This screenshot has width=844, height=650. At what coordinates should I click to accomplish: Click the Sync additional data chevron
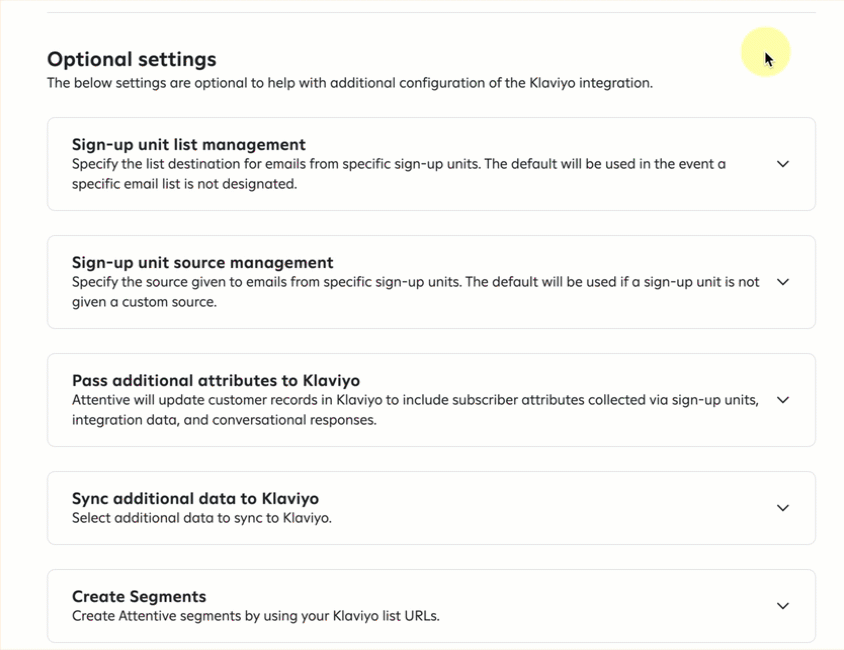[x=783, y=508]
